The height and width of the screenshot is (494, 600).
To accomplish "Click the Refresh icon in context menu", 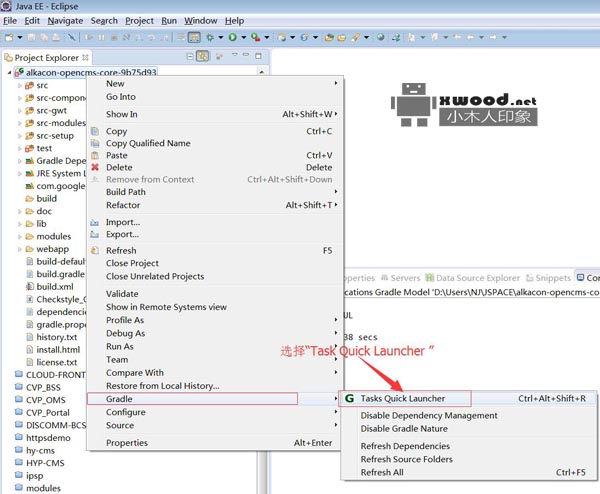I will click(x=95, y=250).
